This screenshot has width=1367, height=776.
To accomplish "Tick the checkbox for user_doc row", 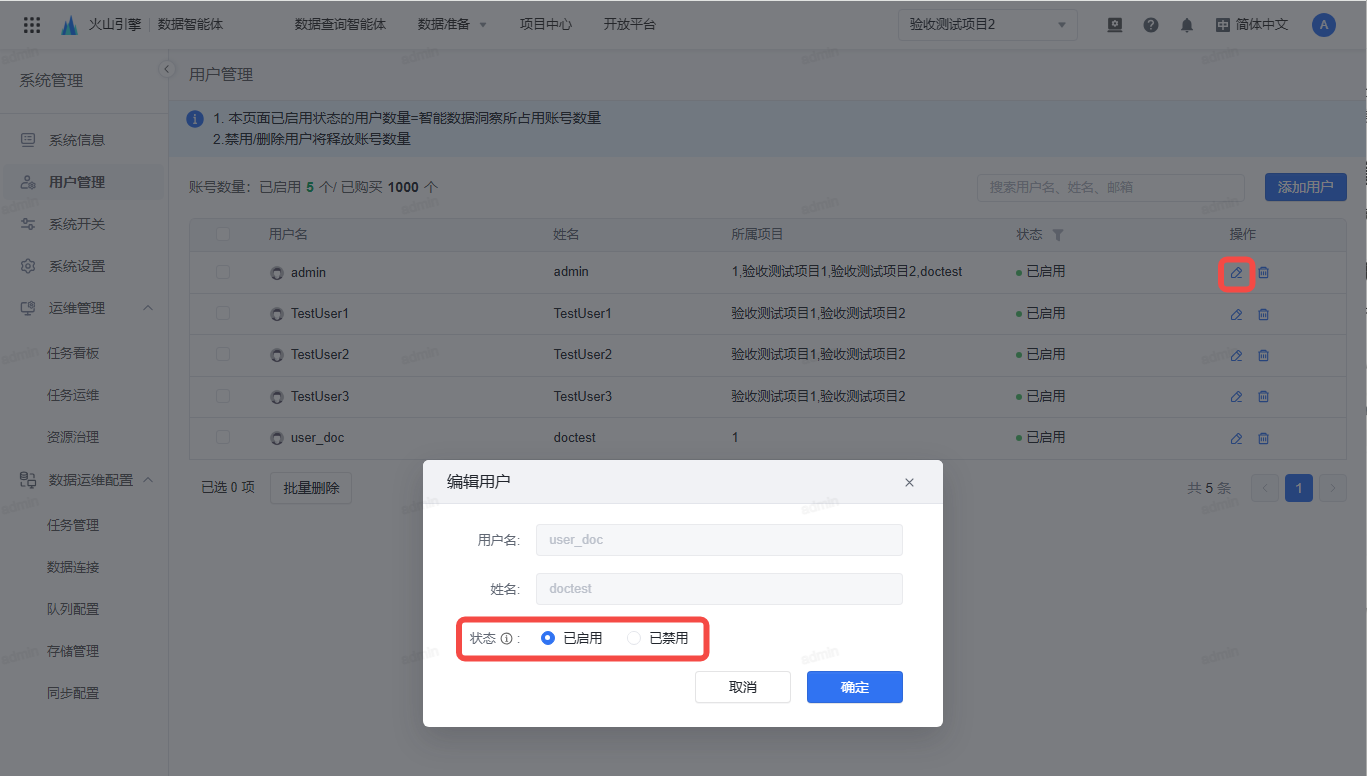I will [x=223, y=437].
